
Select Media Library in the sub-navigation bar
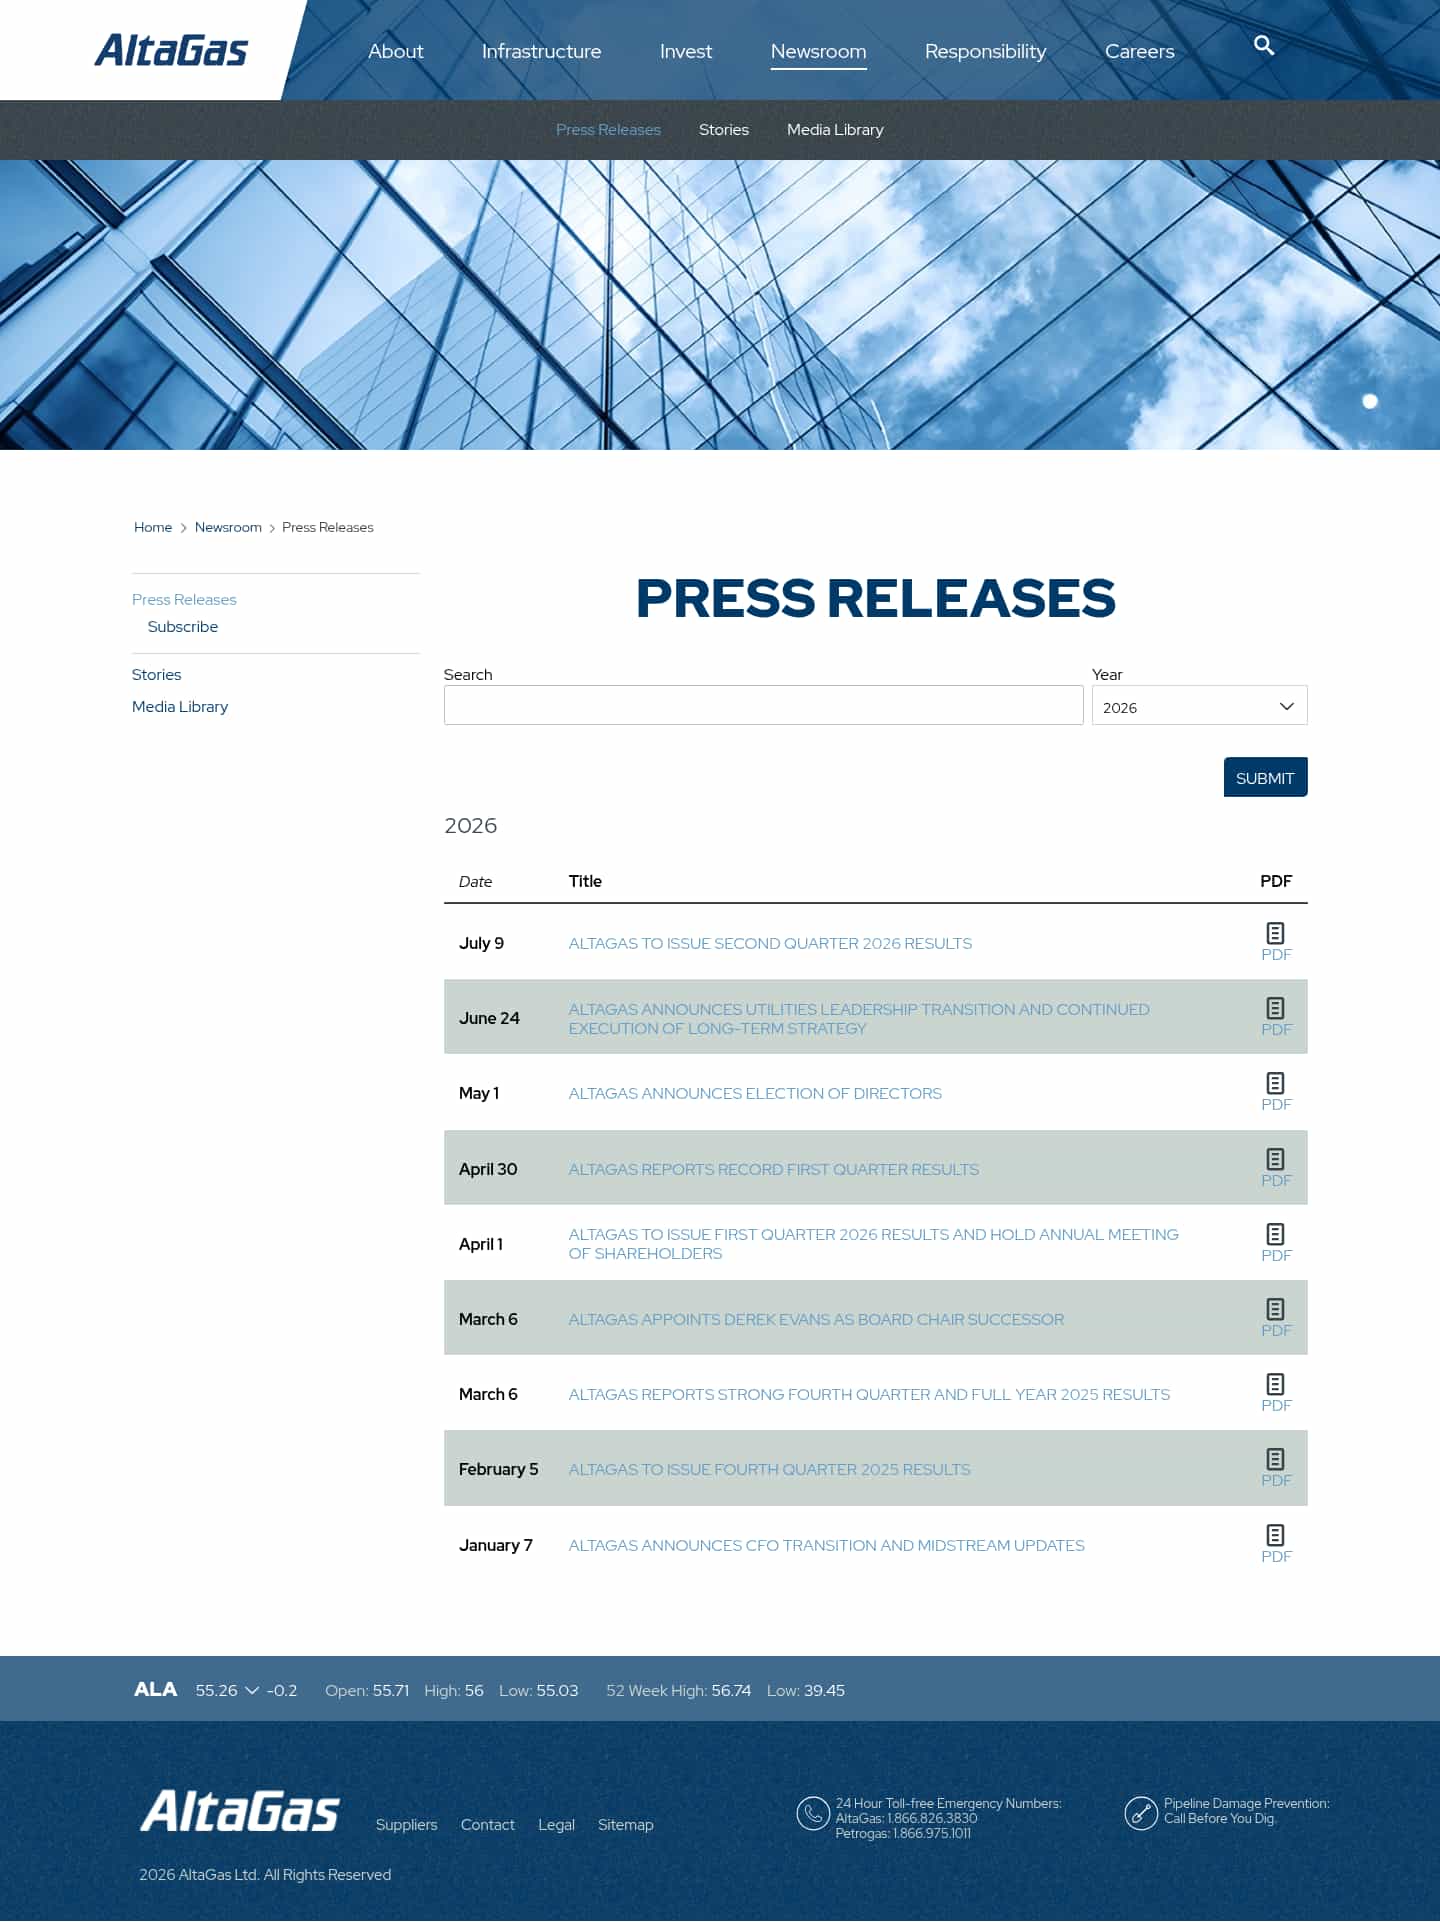(x=835, y=130)
